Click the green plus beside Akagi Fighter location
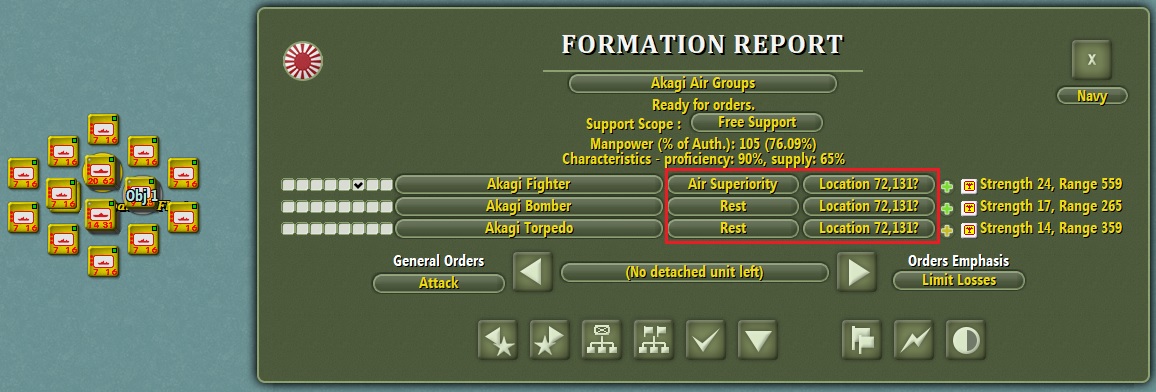1156x392 pixels. point(947,186)
